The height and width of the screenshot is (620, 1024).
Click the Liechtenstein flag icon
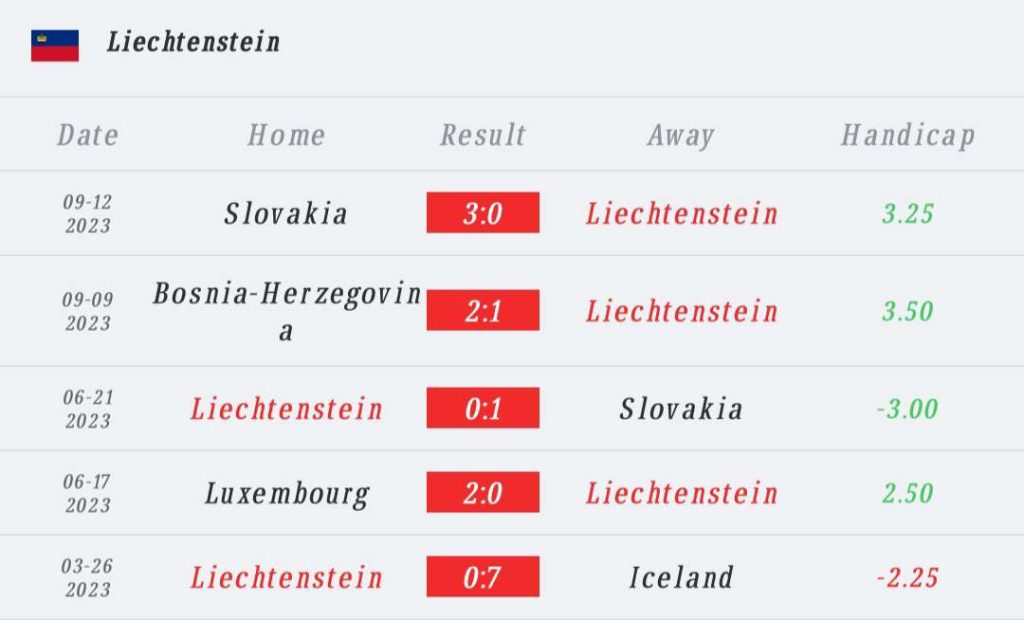tap(55, 46)
